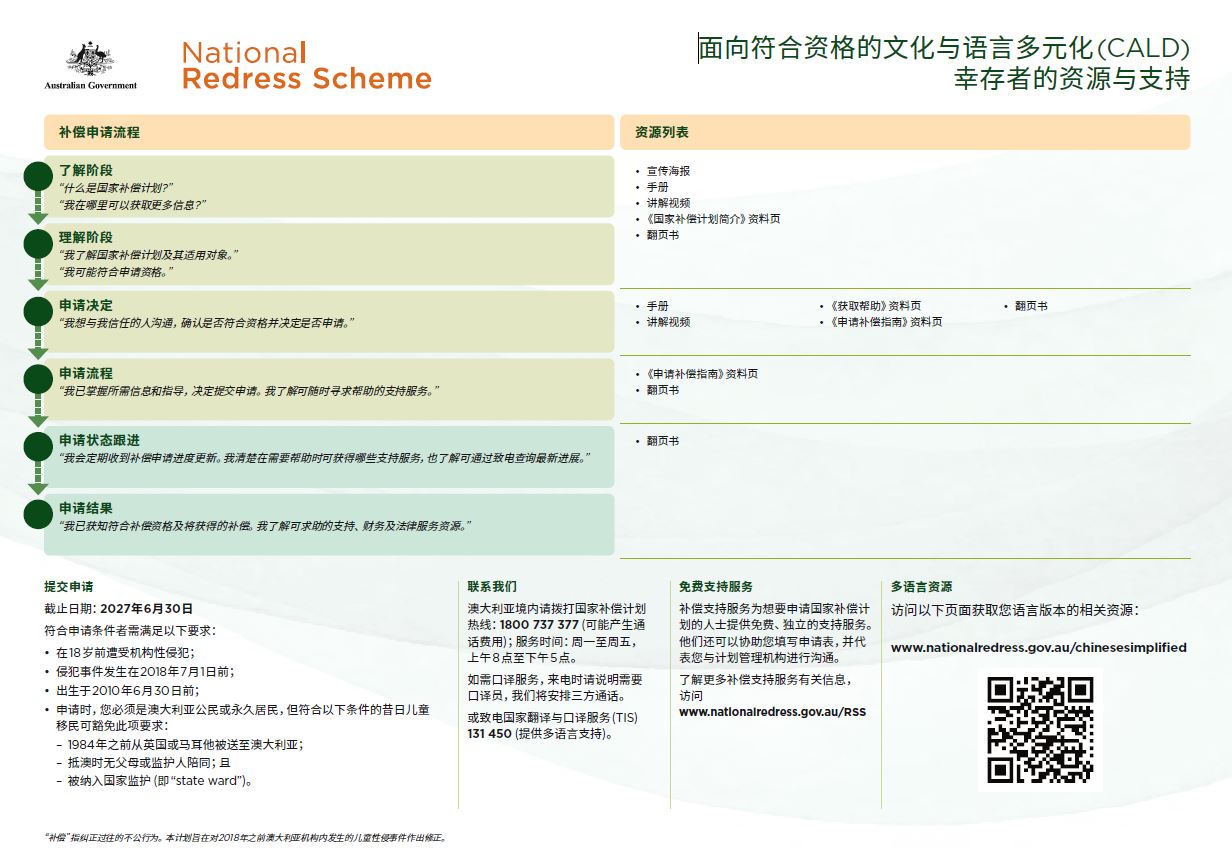The height and width of the screenshot is (864, 1232).
Task: Select the quote starting “我已掌握所需信息和指导”
Action: click(x=250, y=390)
